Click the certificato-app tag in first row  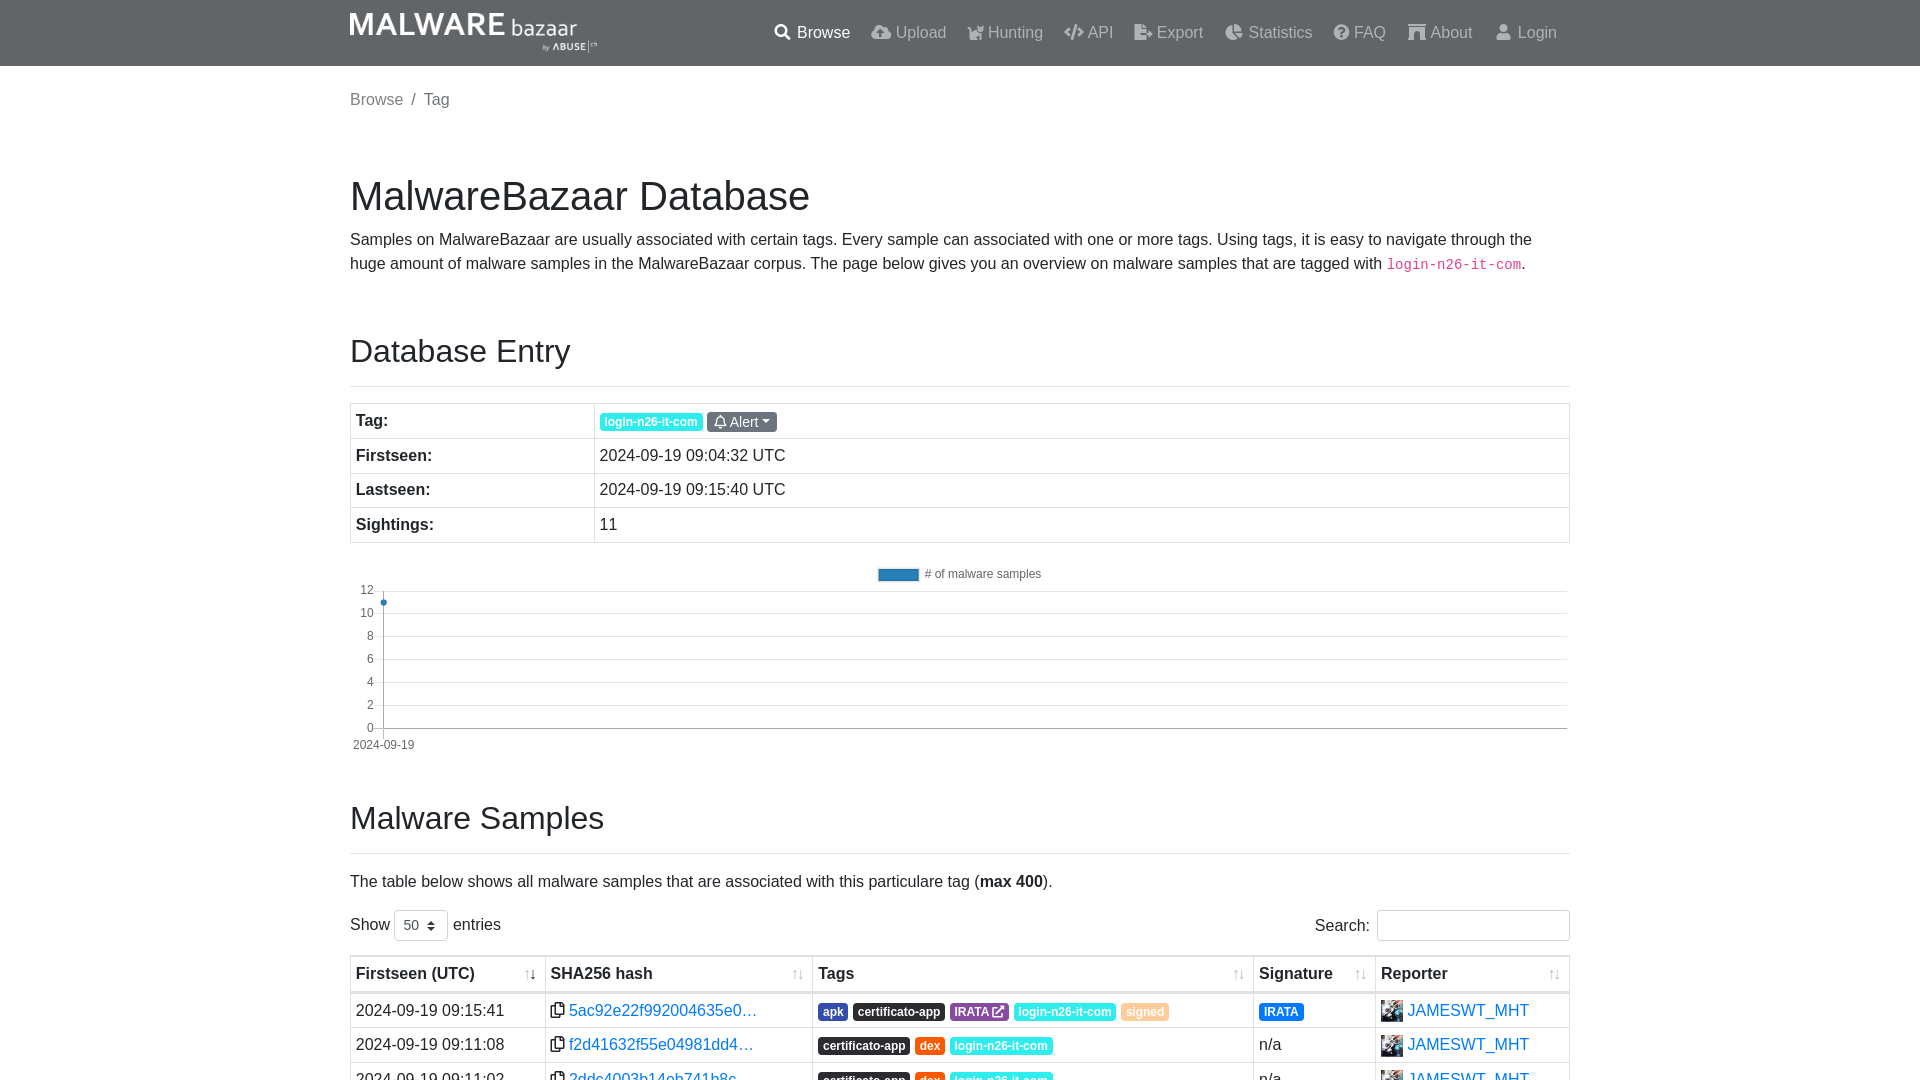tap(899, 1012)
